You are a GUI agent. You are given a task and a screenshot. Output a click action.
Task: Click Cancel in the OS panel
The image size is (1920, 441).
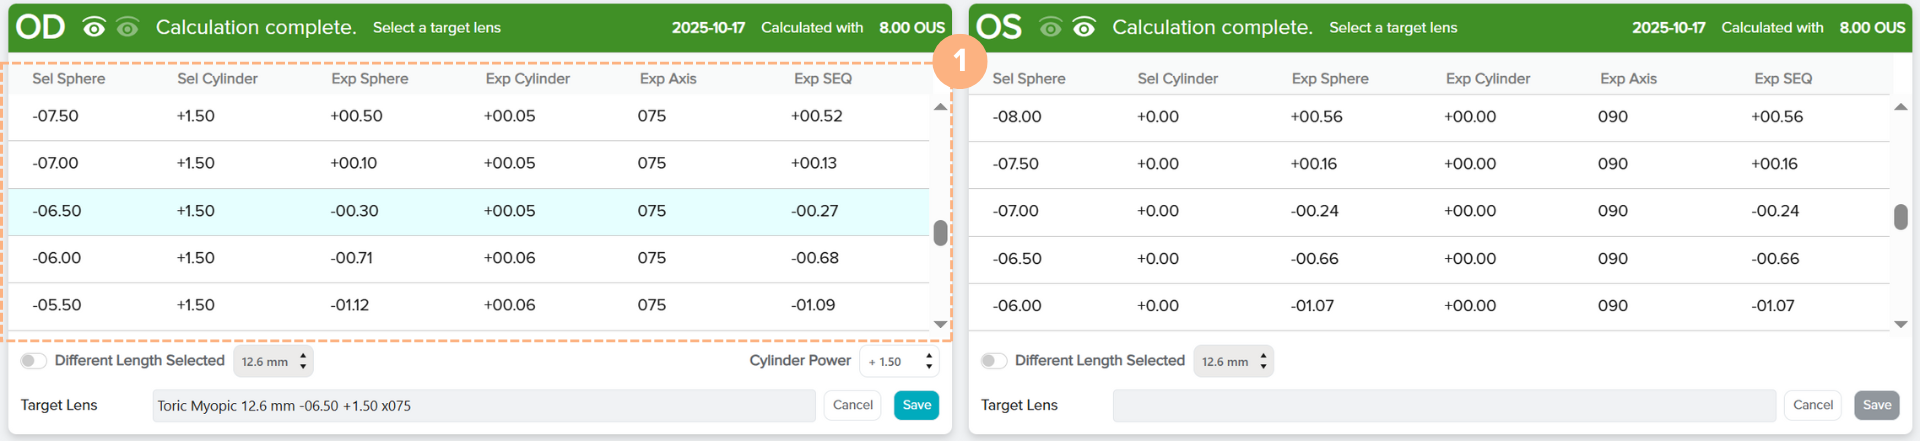pos(1812,405)
